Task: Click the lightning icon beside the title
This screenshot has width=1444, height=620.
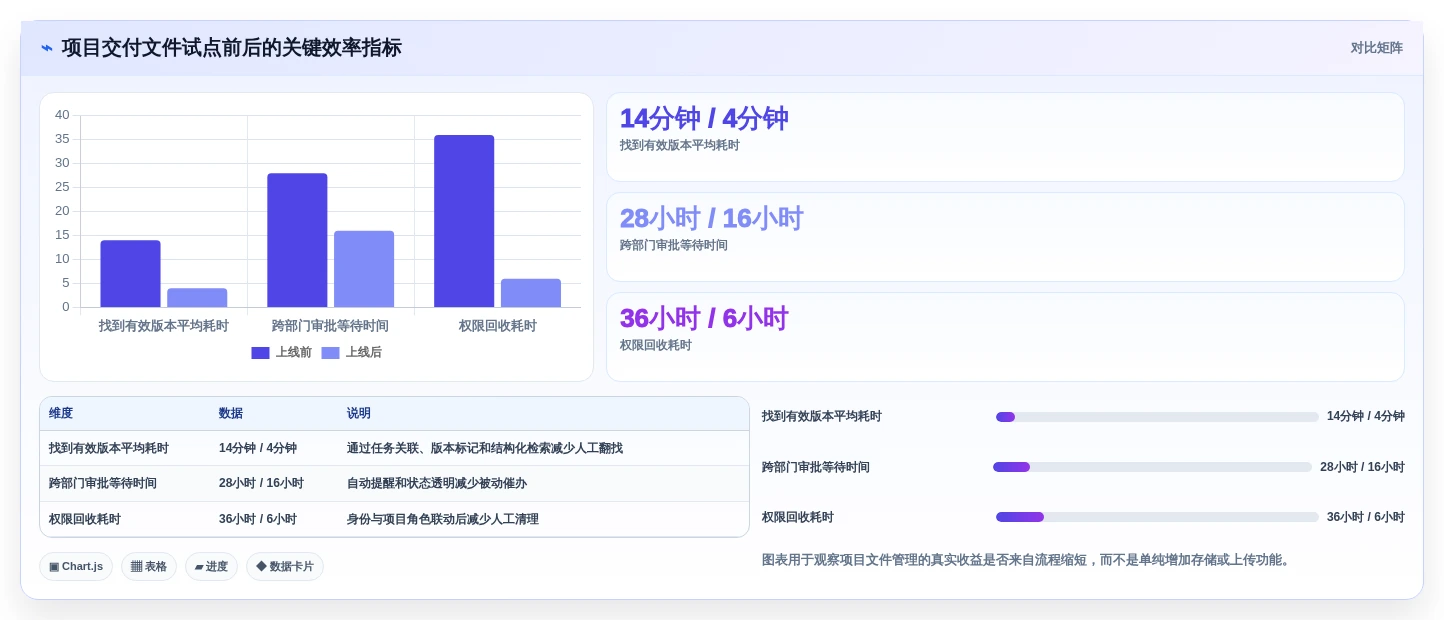Action: click(47, 48)
